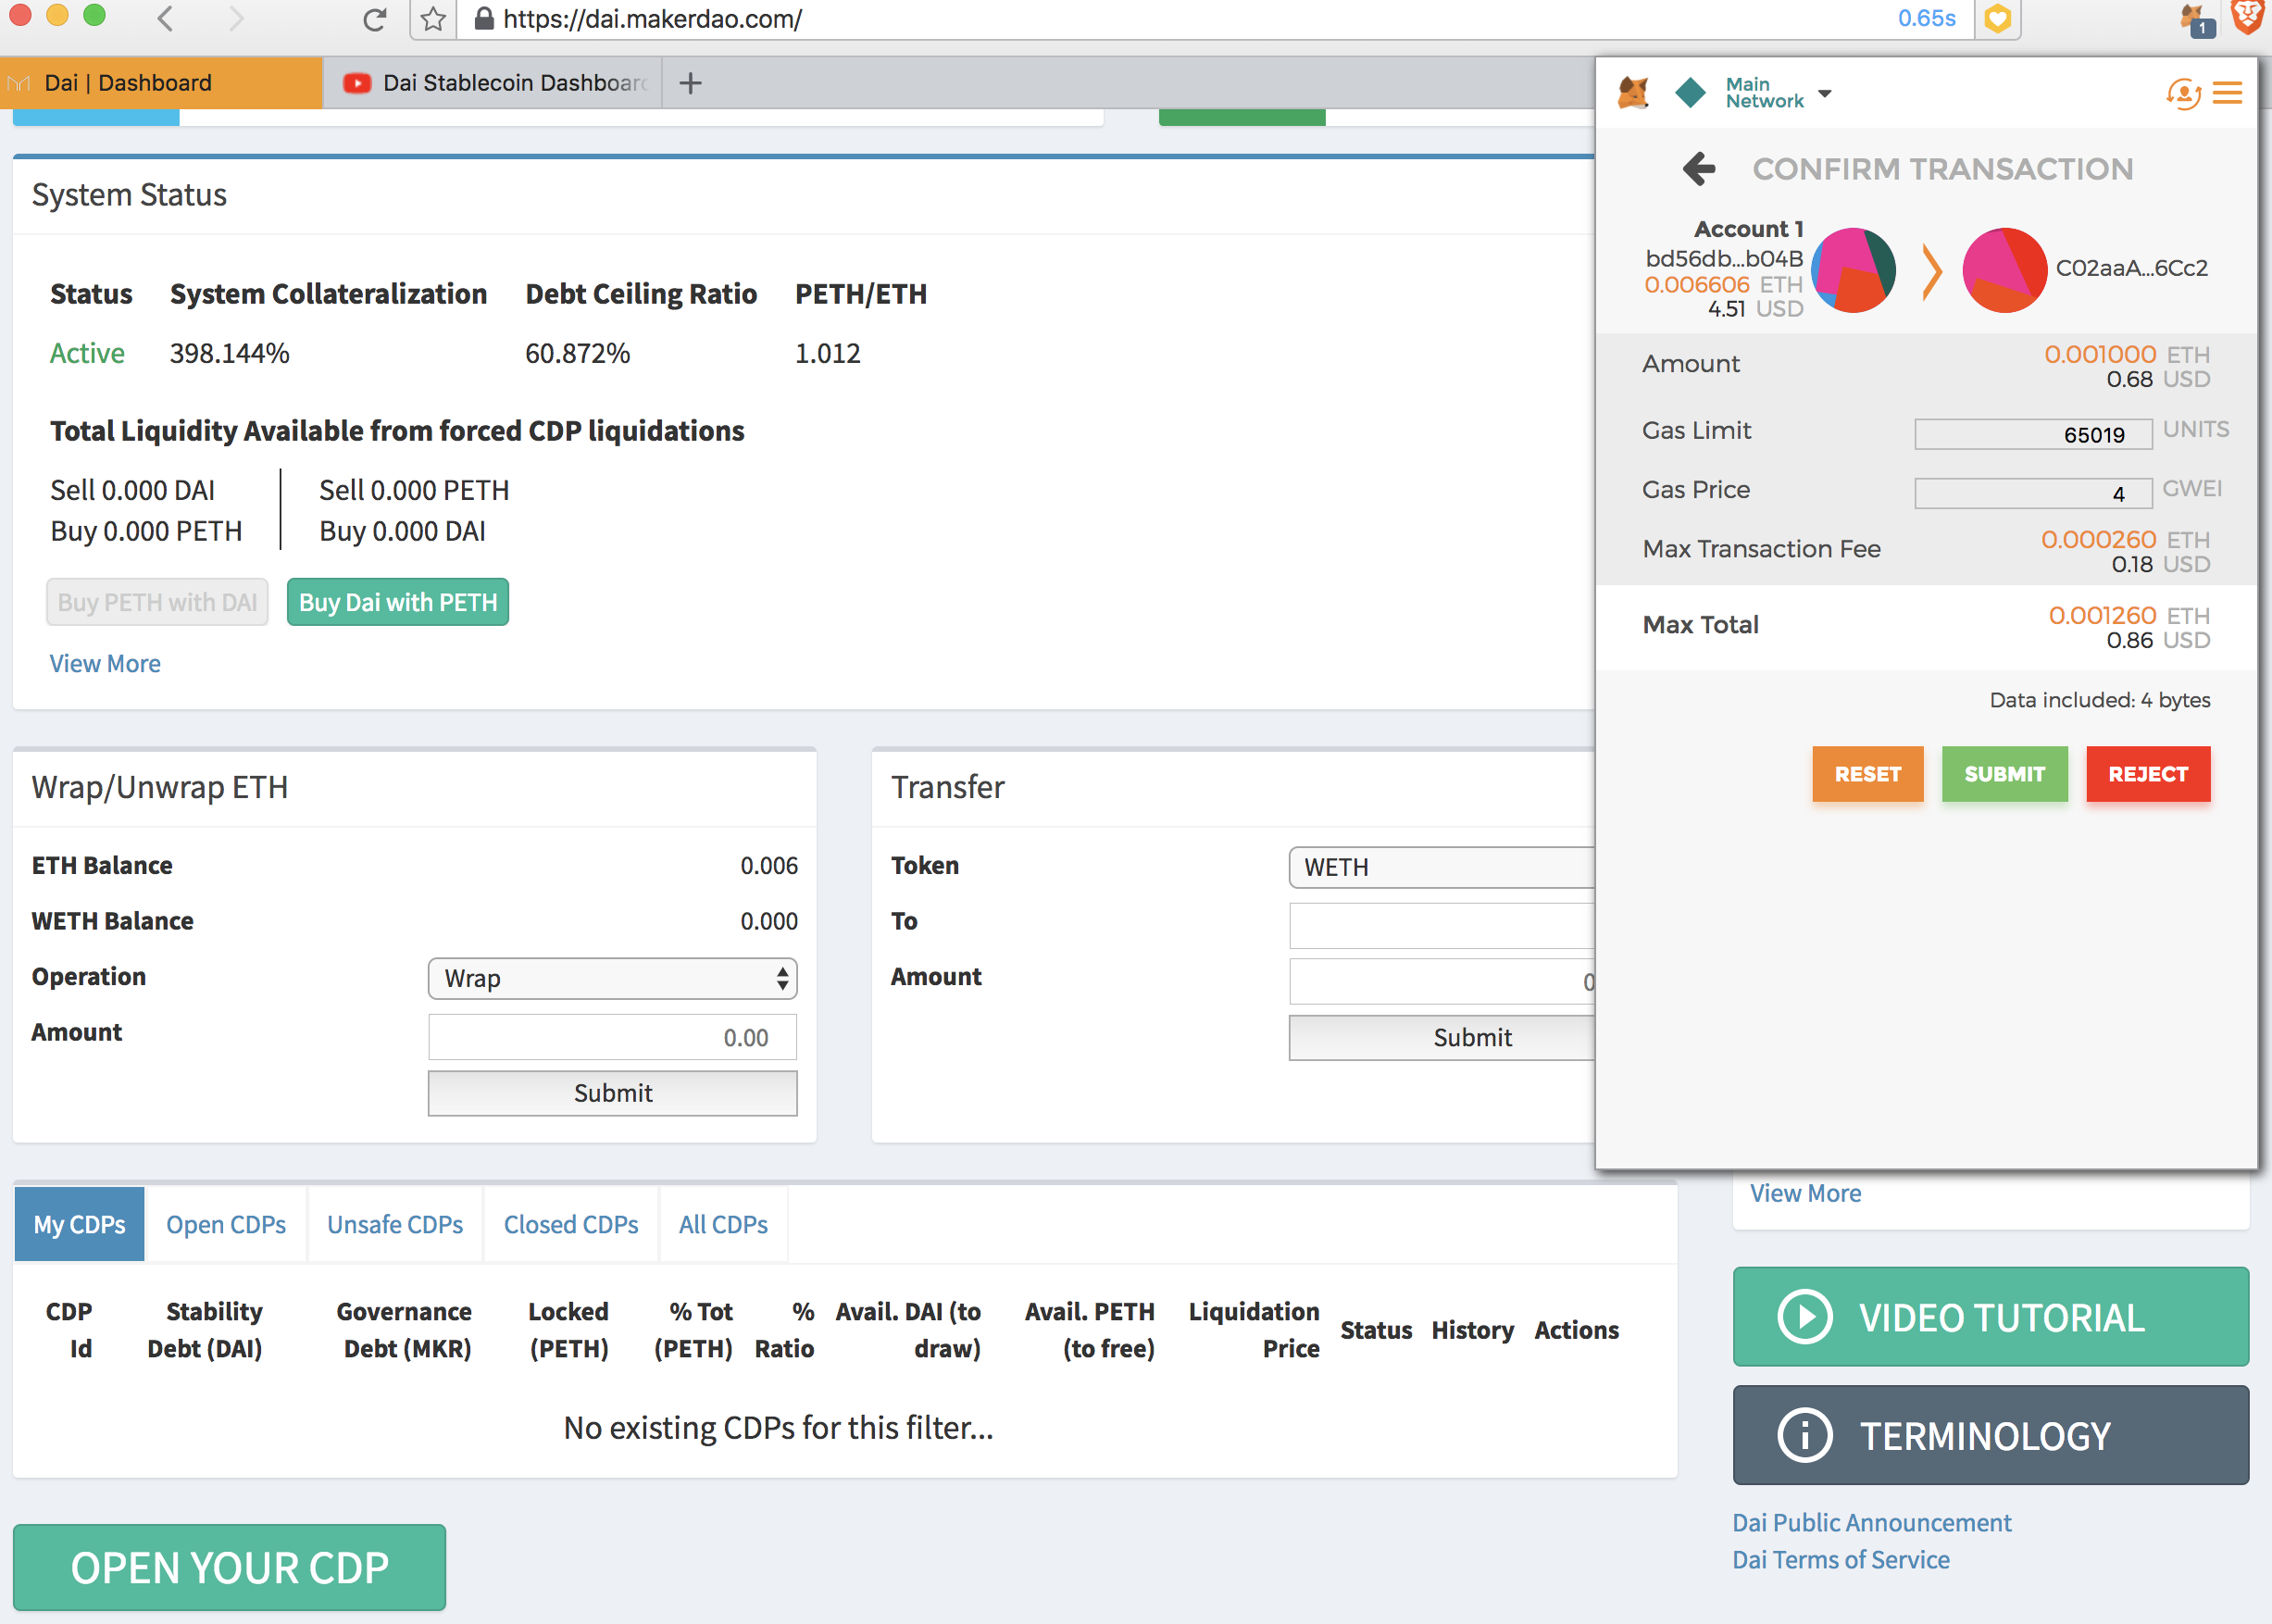The image size is (2272, 1624).
Task: Click the green SUBMIT transaction button
Action: (x=2004, y=774)
